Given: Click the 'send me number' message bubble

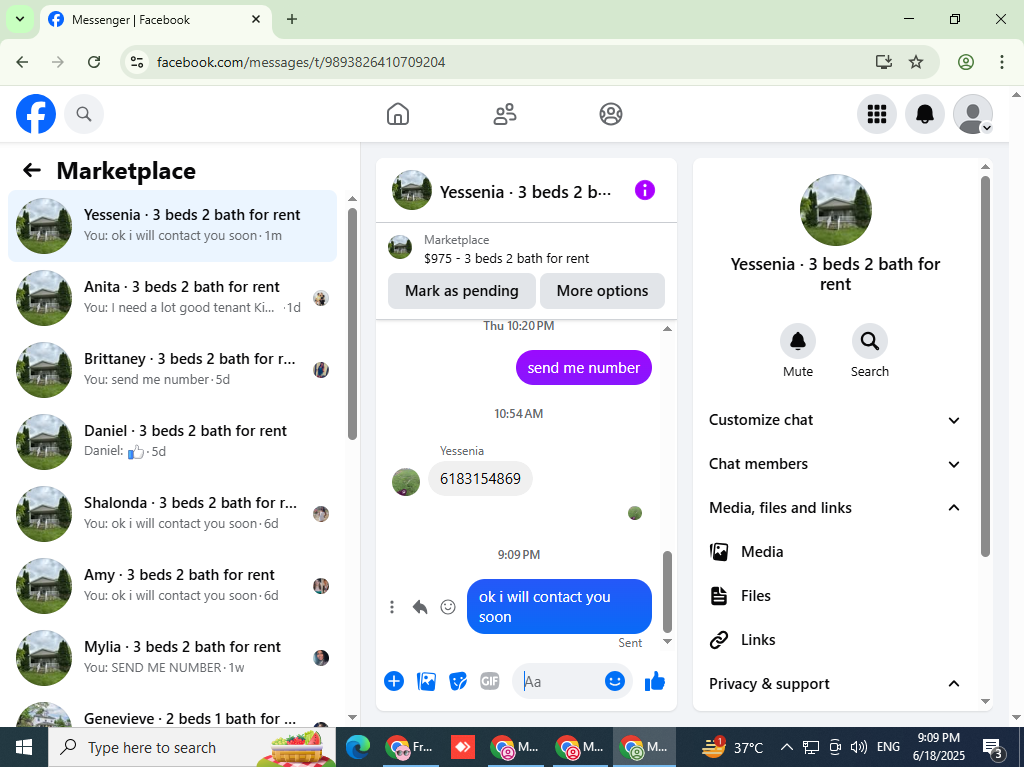Looking at the screenshot, I should click(584, 368).
